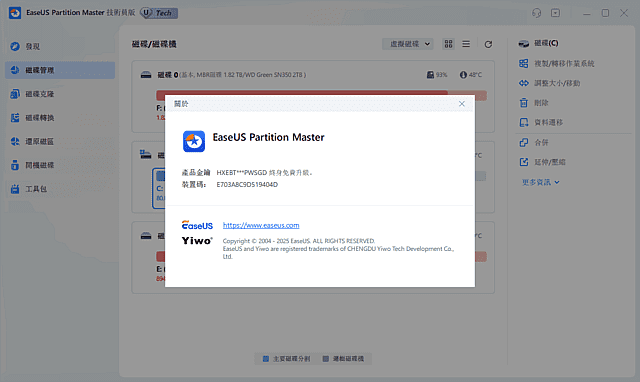Screen dimensions: 640x382
Task: Click the 資料遷移 icon
Action: pyautogui.click(x=524, y=122)
